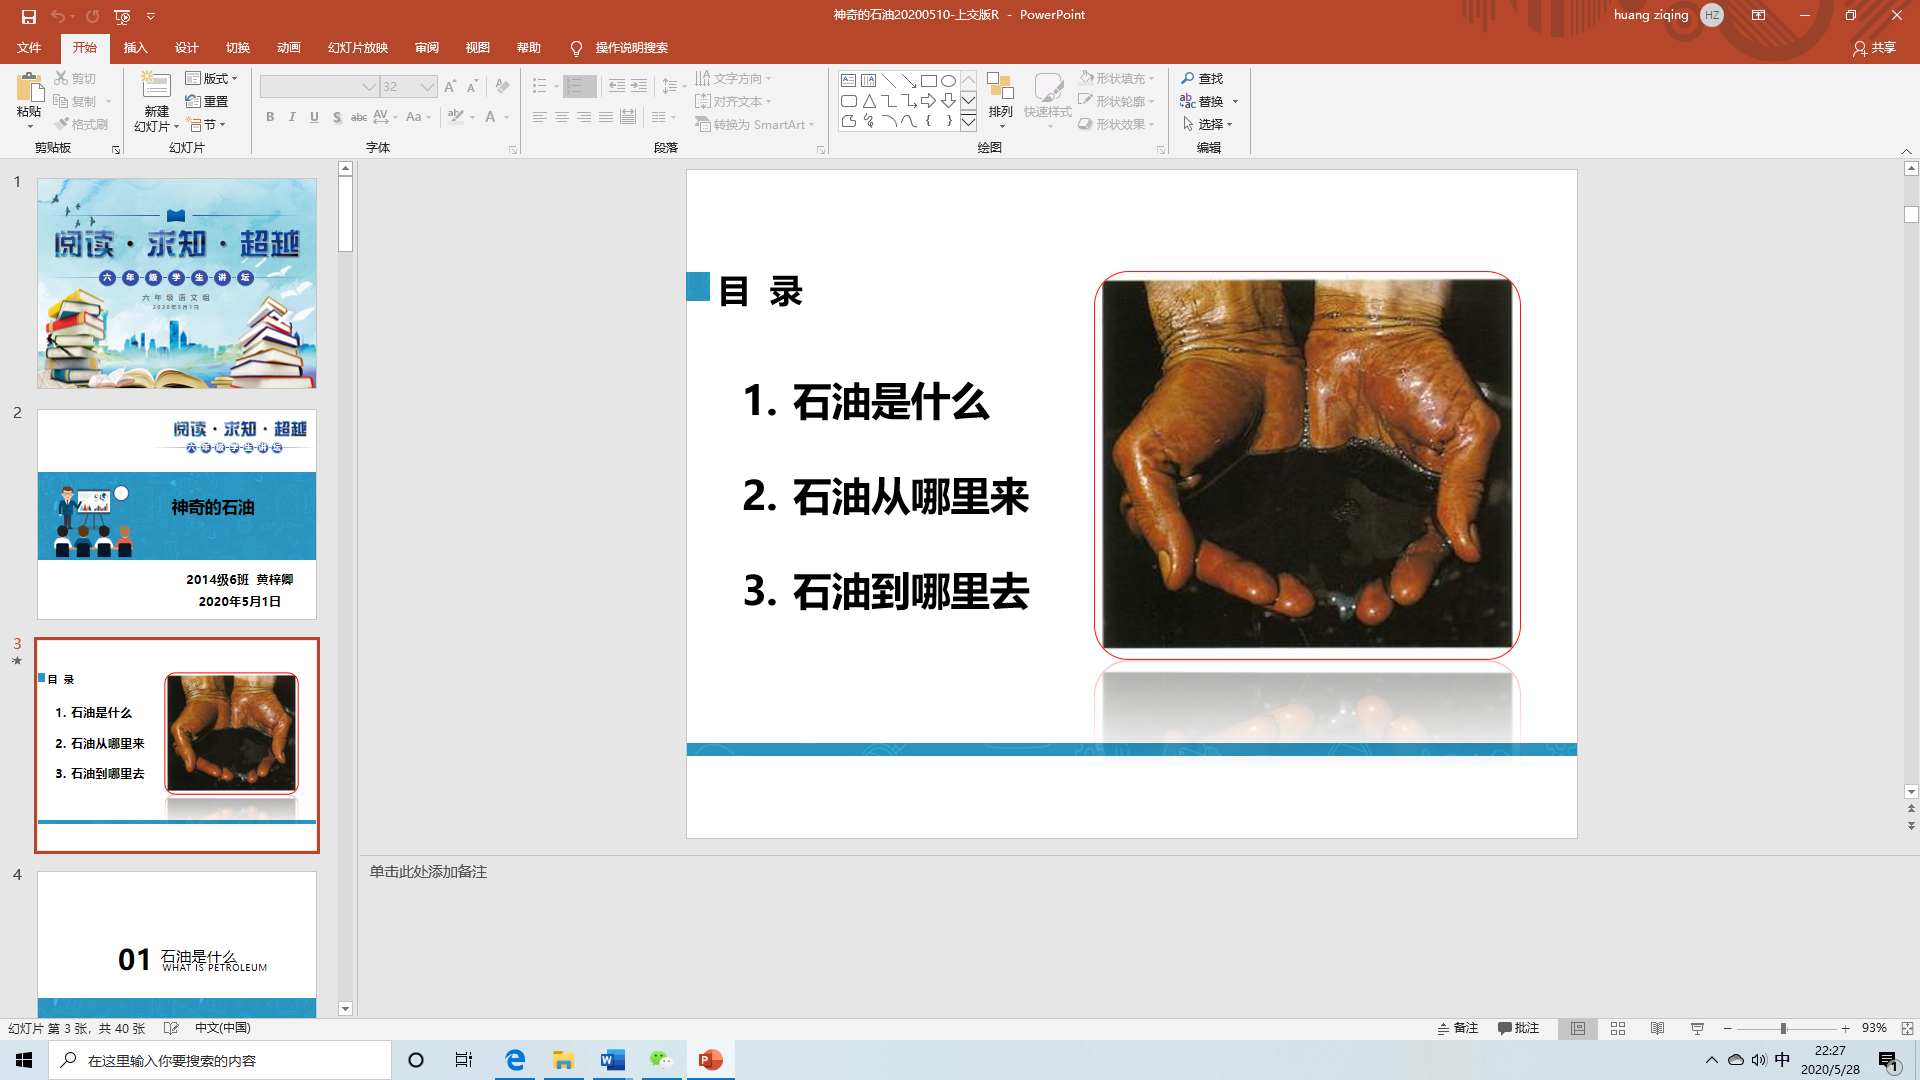
Task: Open the font size dropdown
Action: (428, 87)
